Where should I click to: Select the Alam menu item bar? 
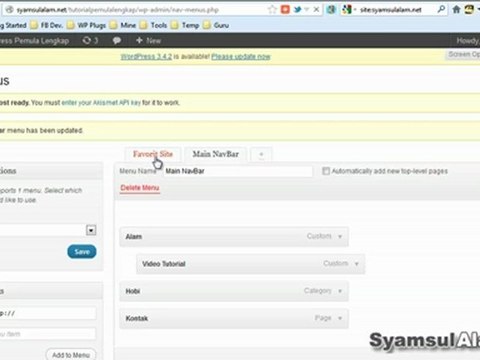click(x=234, y=237)
